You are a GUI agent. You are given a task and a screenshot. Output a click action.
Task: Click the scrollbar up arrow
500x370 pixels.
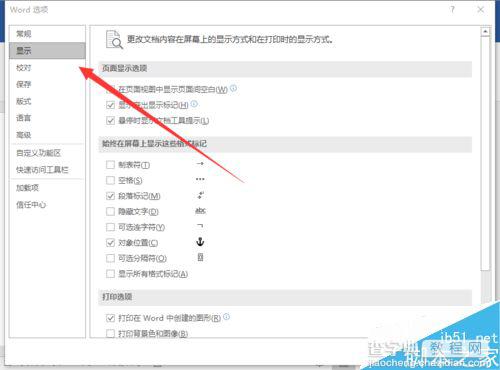485,32
